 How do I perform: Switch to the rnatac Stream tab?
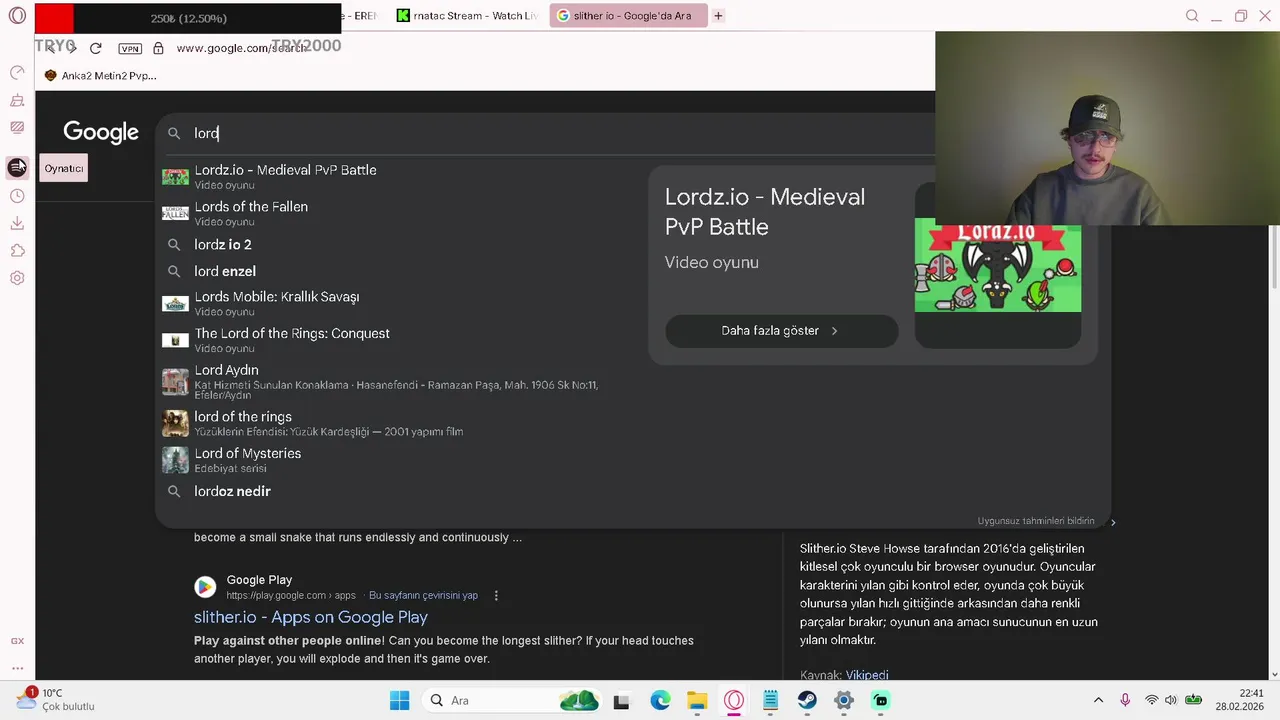point(467,15)
